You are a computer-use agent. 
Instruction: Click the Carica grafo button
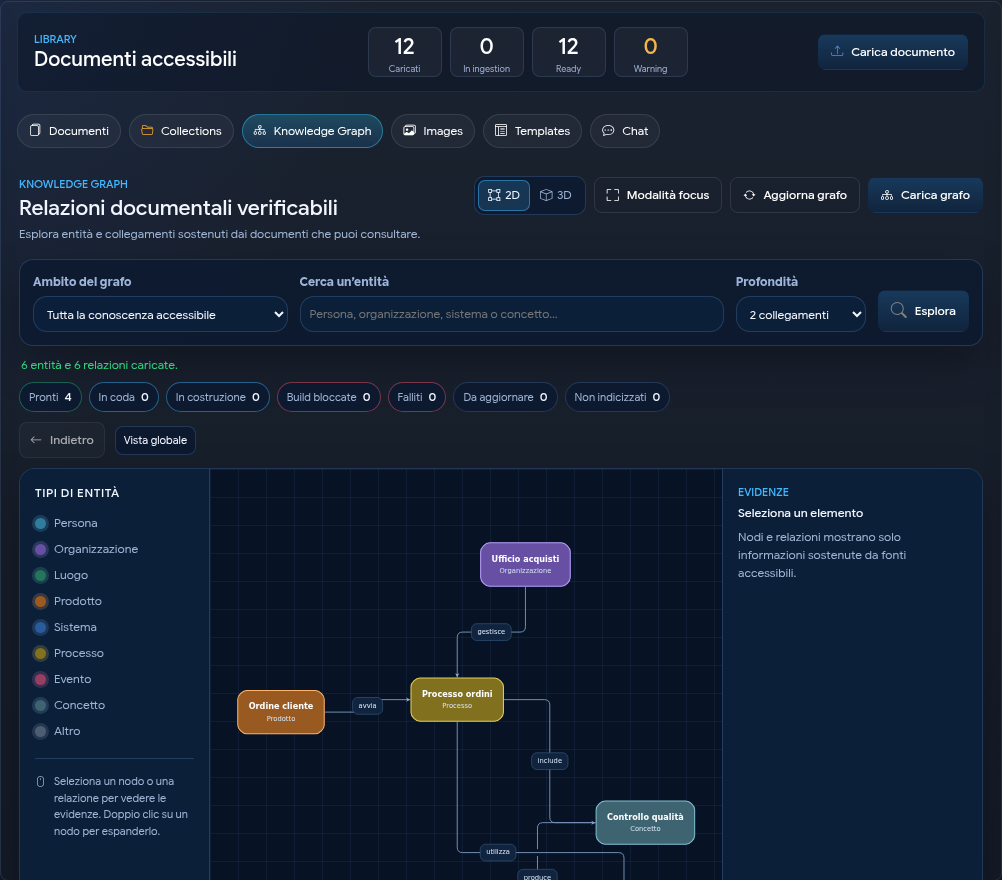point(925,195)
